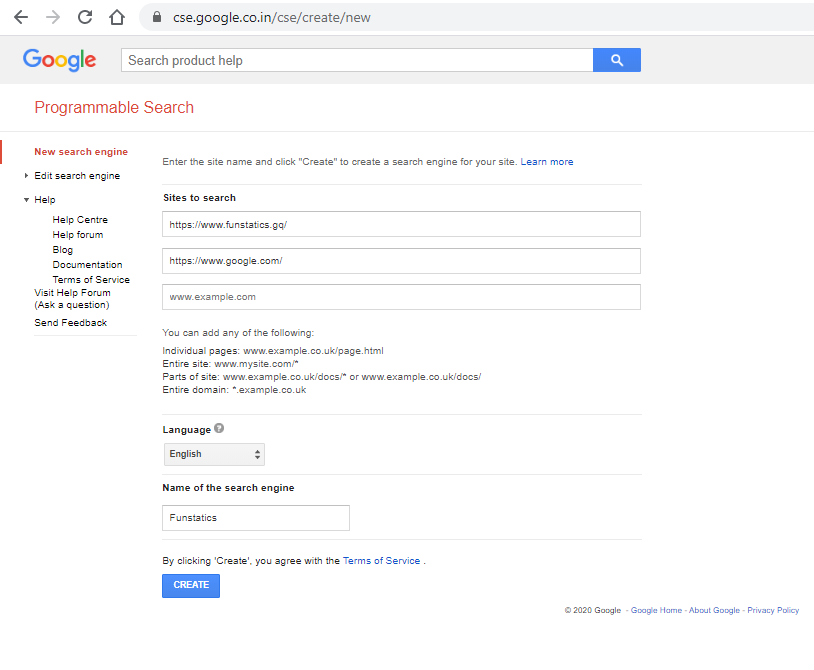Visit Help Forum (Ask a question)
Screen dimensions: 814x670
coord(72,298)
